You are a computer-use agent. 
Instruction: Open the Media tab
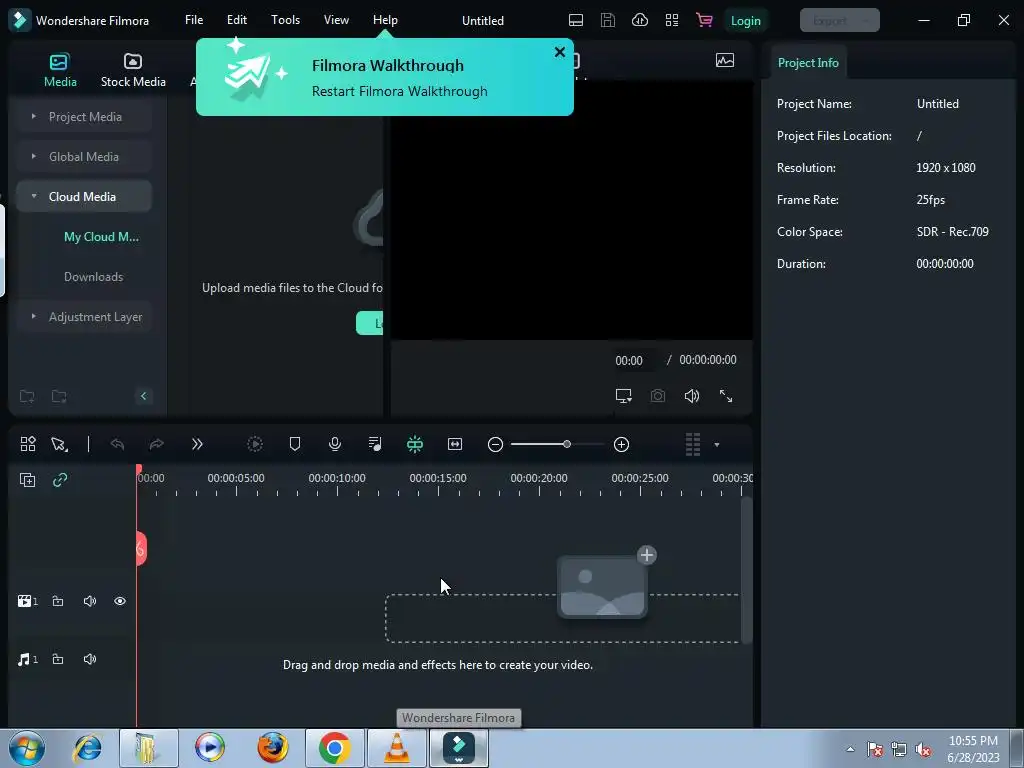click(60, 71)
